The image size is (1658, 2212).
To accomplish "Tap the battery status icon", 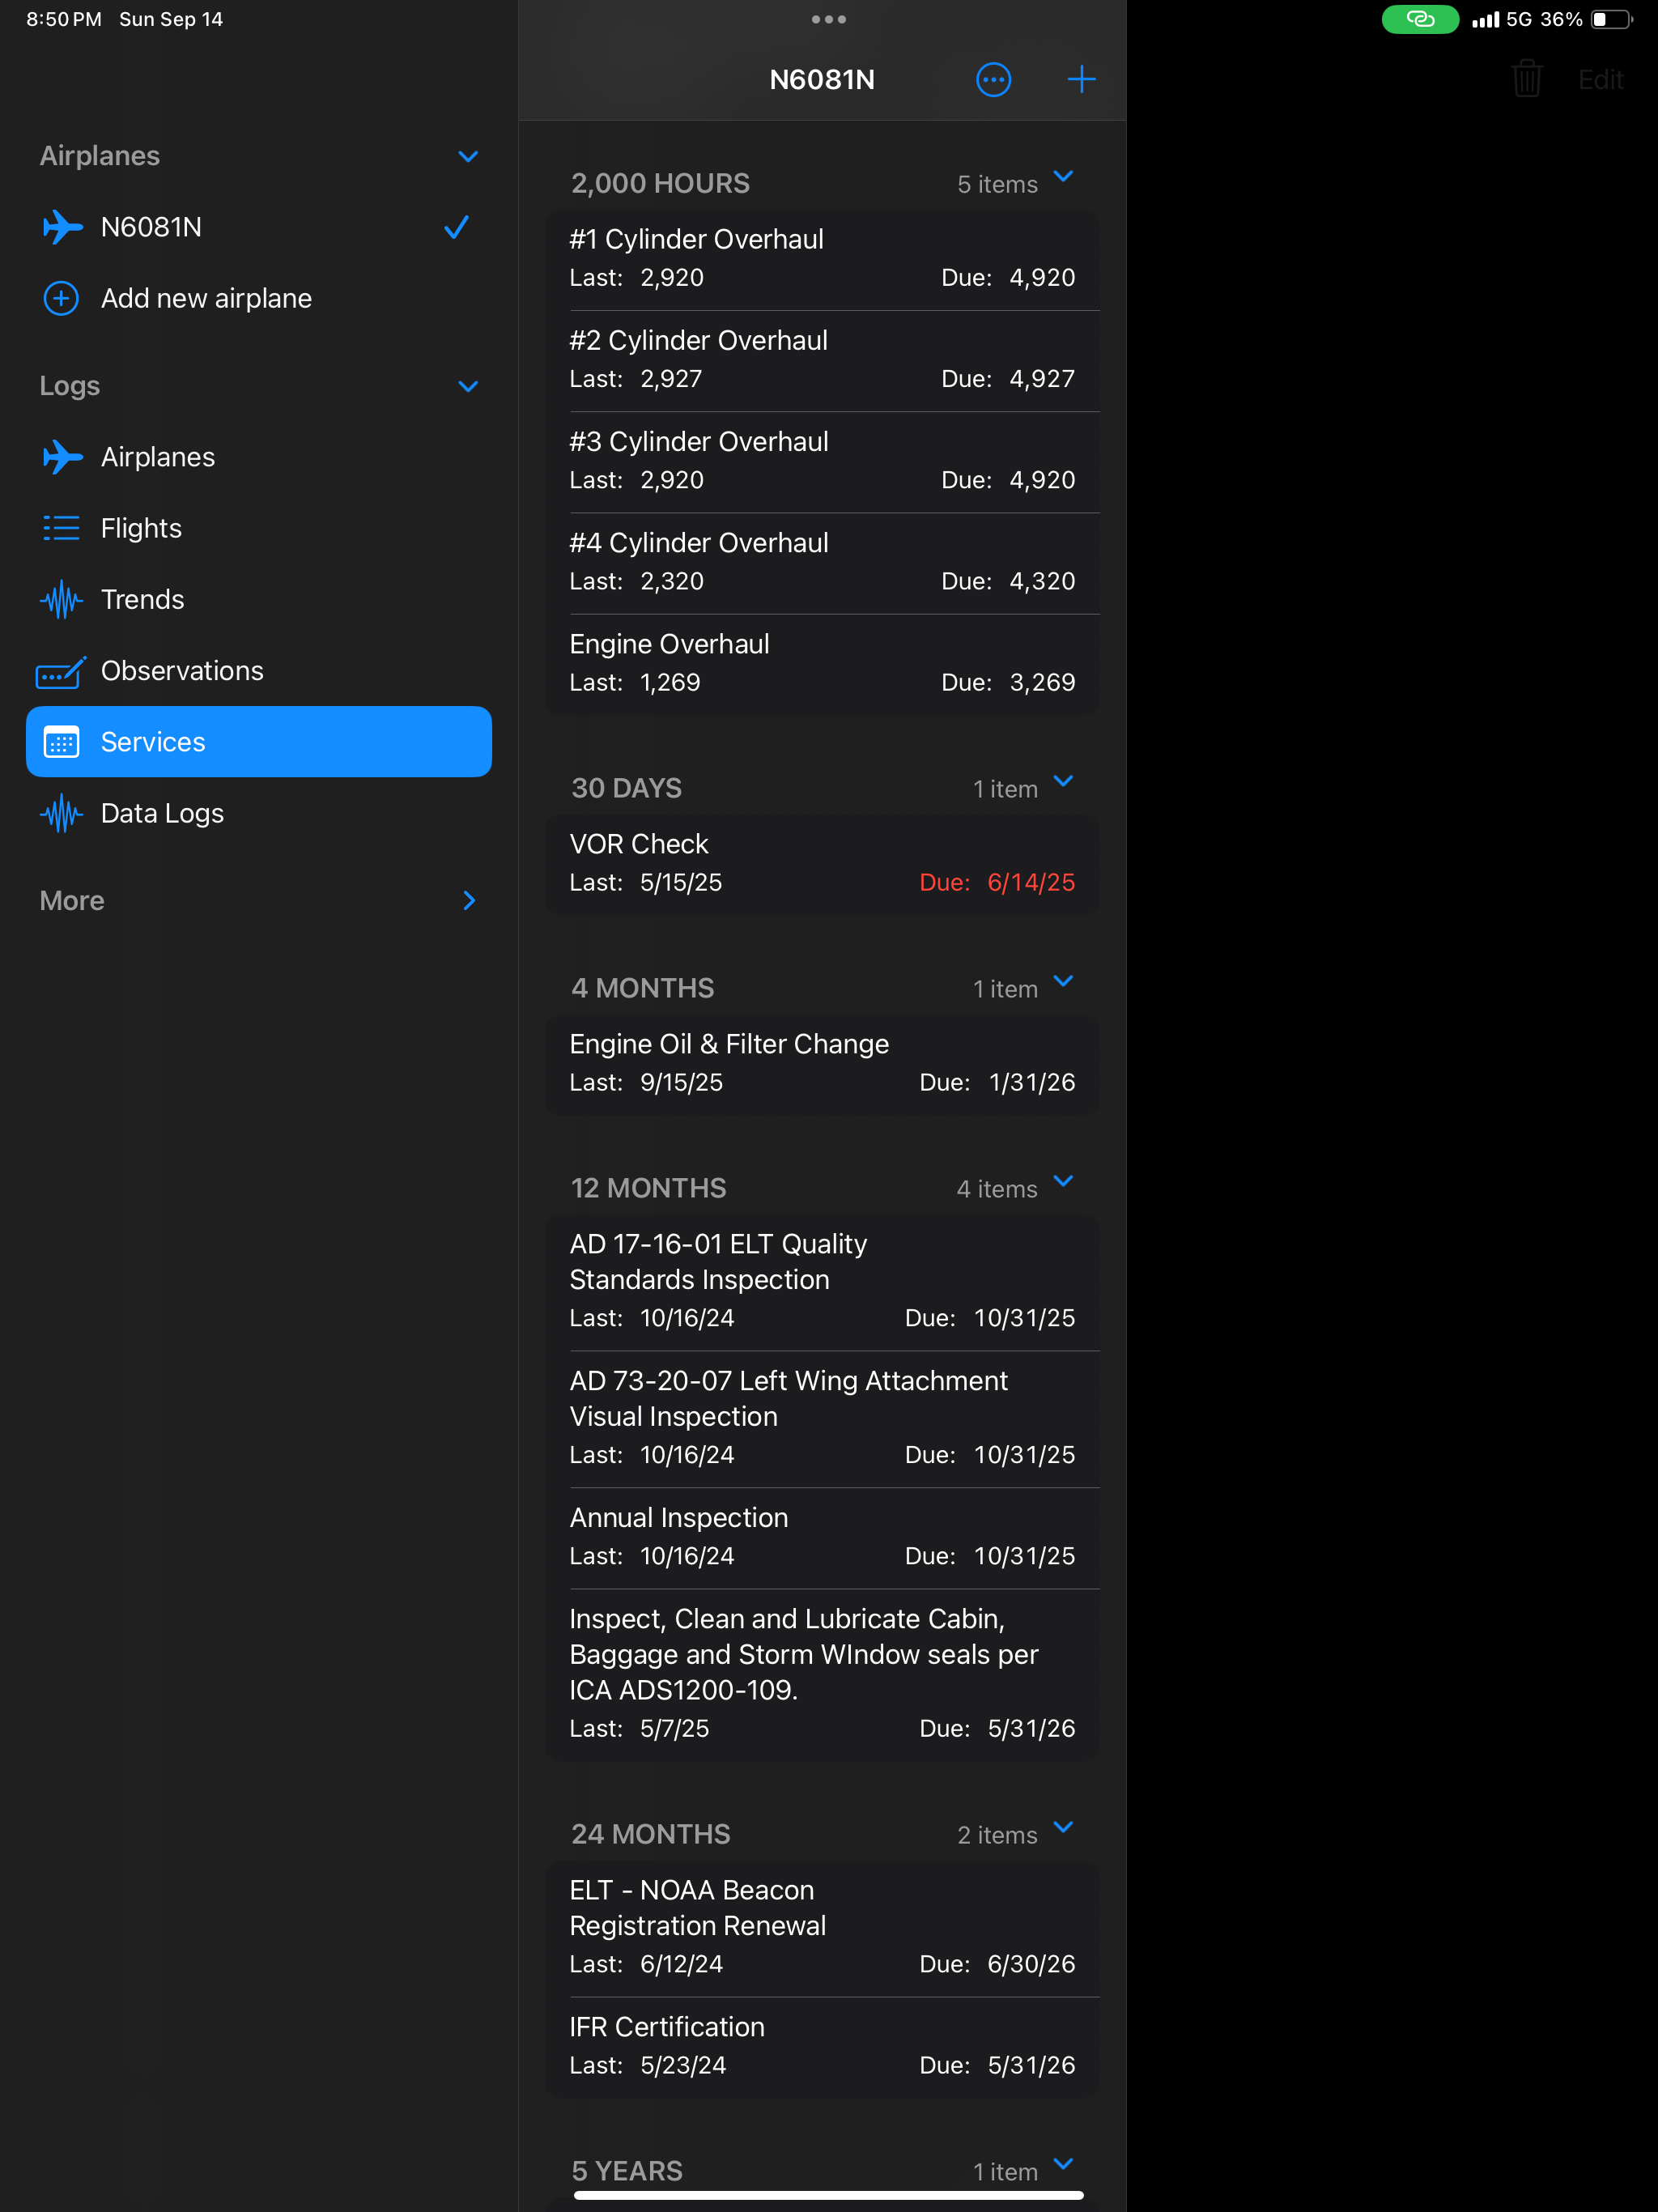I will click(x=1611, y=19).
